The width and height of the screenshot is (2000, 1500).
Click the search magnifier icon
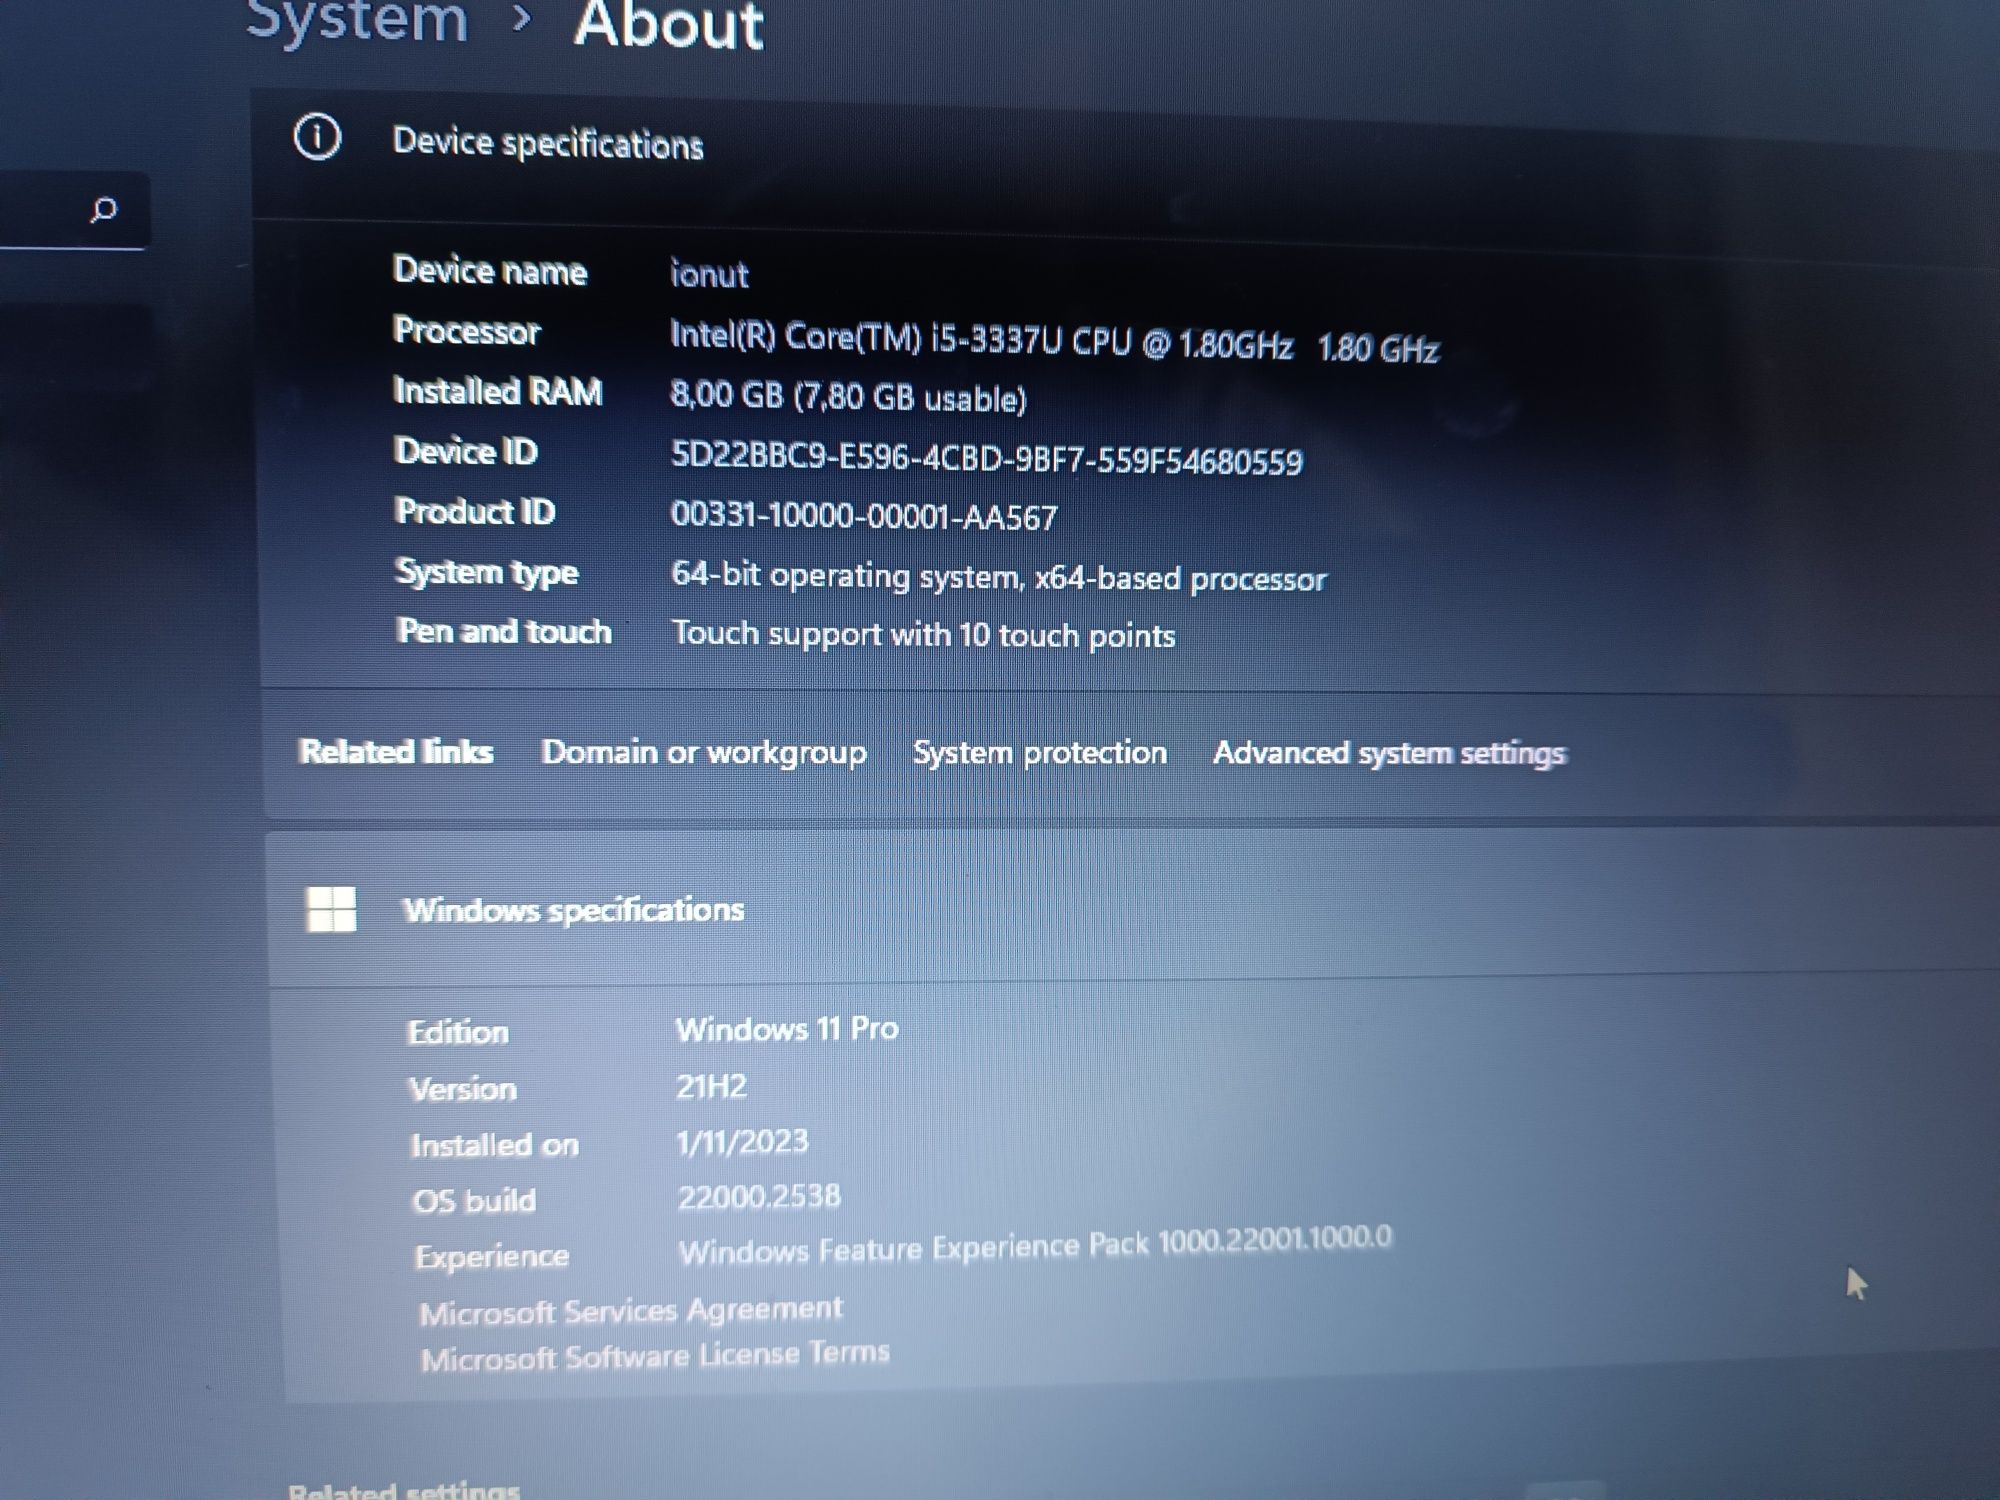(103, 211)
